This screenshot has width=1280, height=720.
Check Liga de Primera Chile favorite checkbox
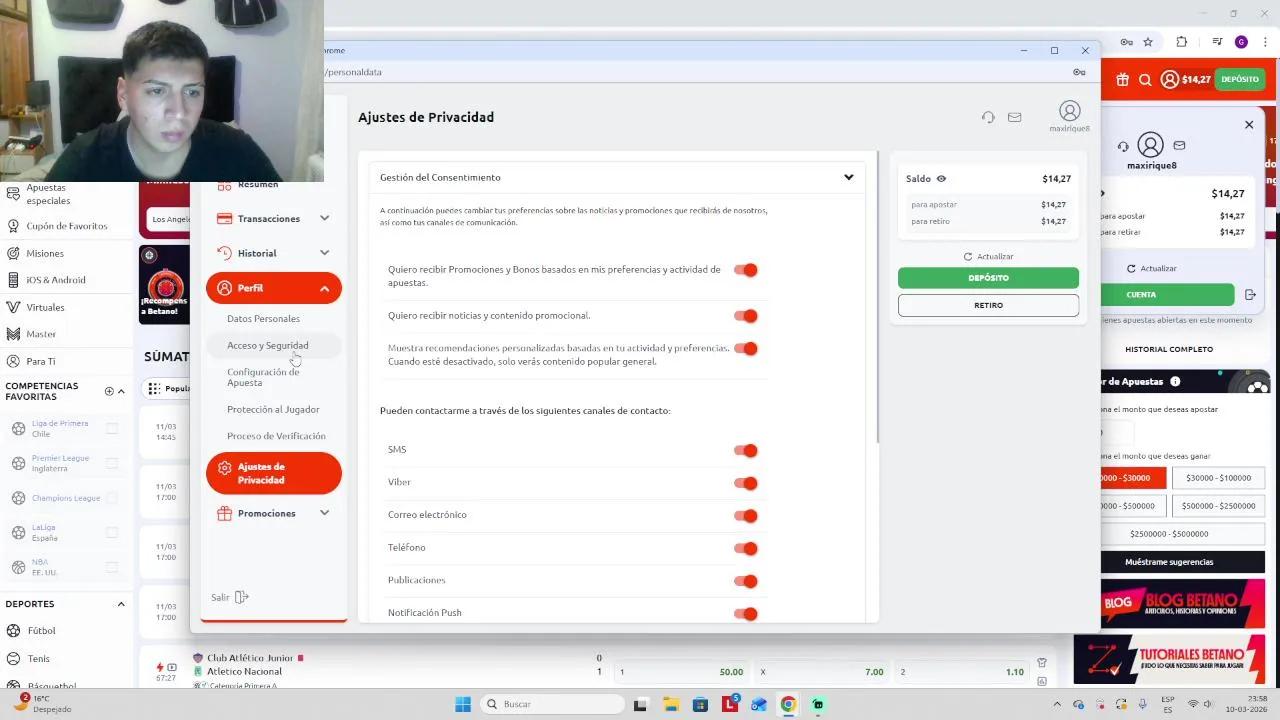(x=112, y=428)
